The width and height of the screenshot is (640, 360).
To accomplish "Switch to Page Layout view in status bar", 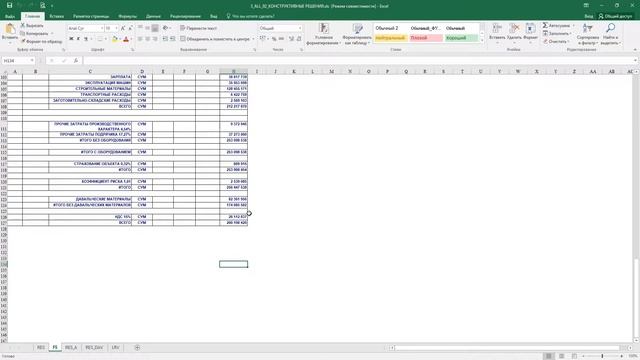I will 562,356.
